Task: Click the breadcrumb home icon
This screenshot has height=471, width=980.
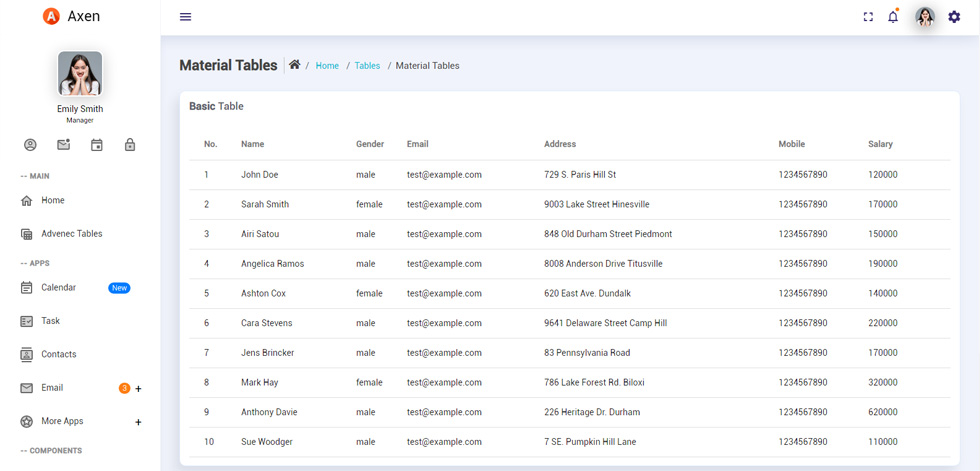Action: pos(294,64)
